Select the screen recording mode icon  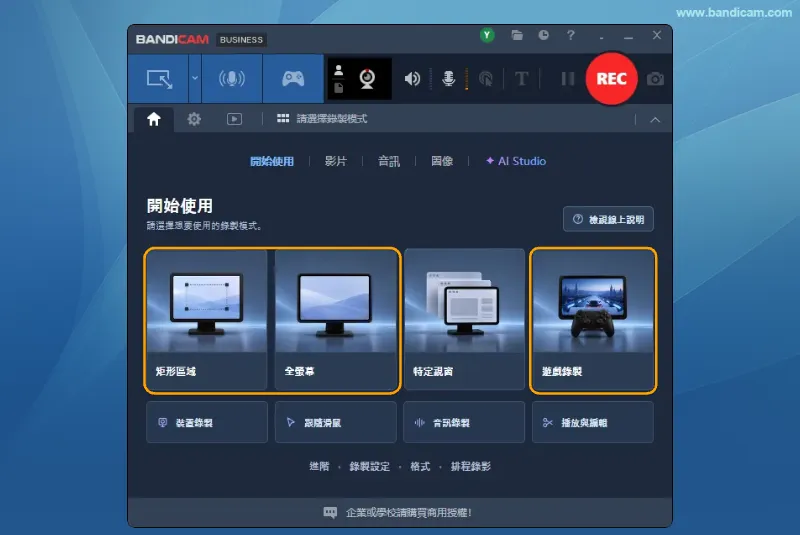coord(159,79)
